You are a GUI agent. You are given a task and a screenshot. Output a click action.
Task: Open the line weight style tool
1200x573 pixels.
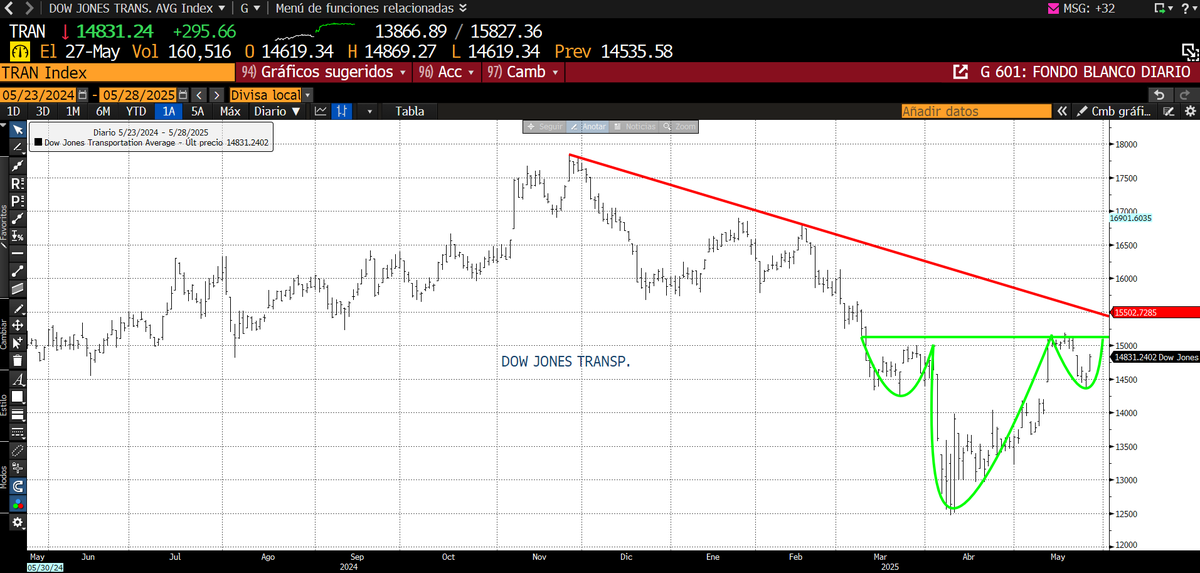tap(19, 416)
